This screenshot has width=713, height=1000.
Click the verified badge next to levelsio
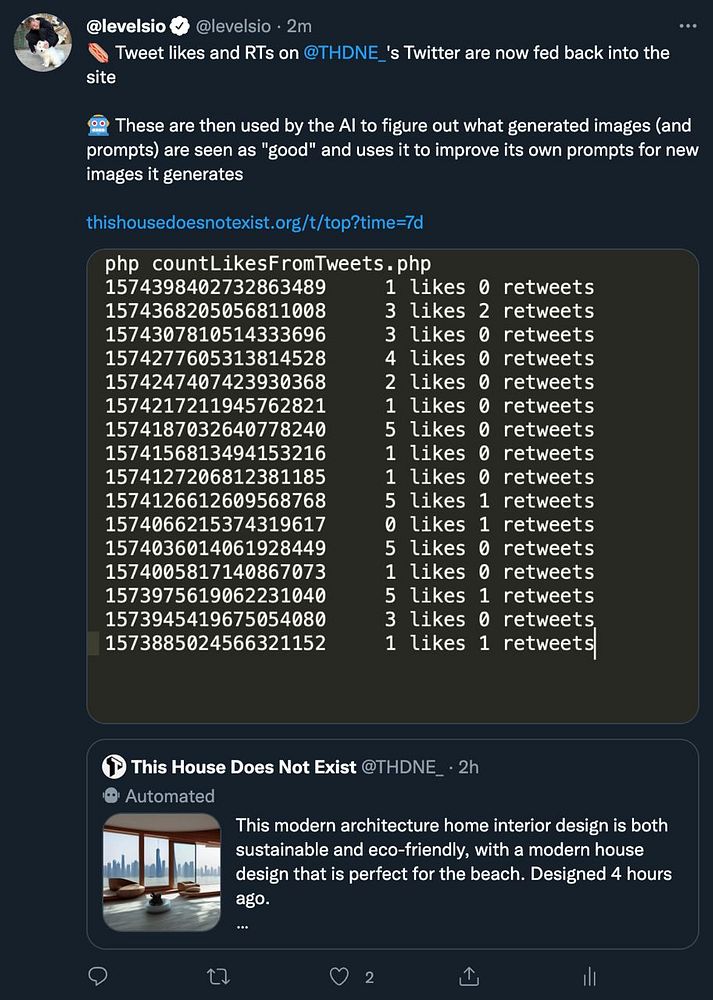179,27
